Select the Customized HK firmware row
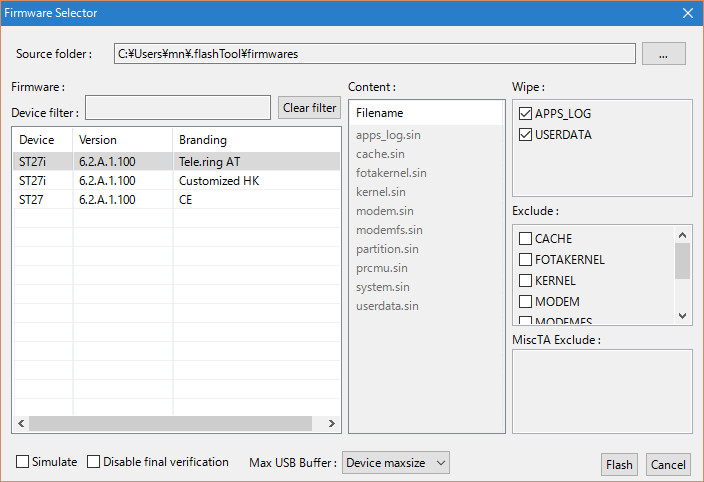Viewport: 704px width, 482px height. tap(176, 181)
